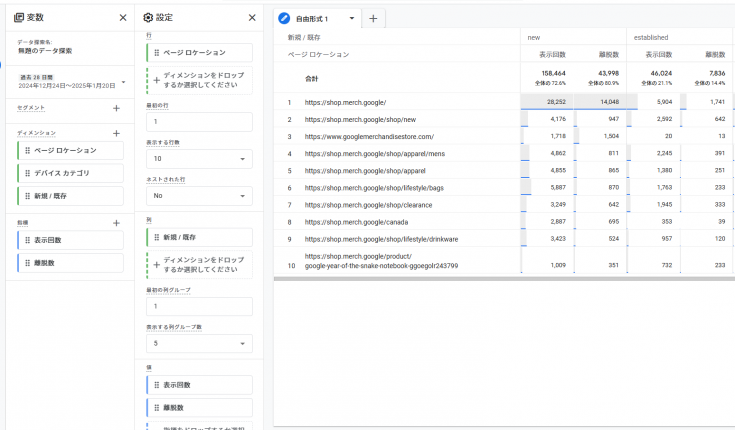Click the 設定 gear icon
The width and height of the screenshot is (735, 430).
pyautogui.click(x=149, y=18)
